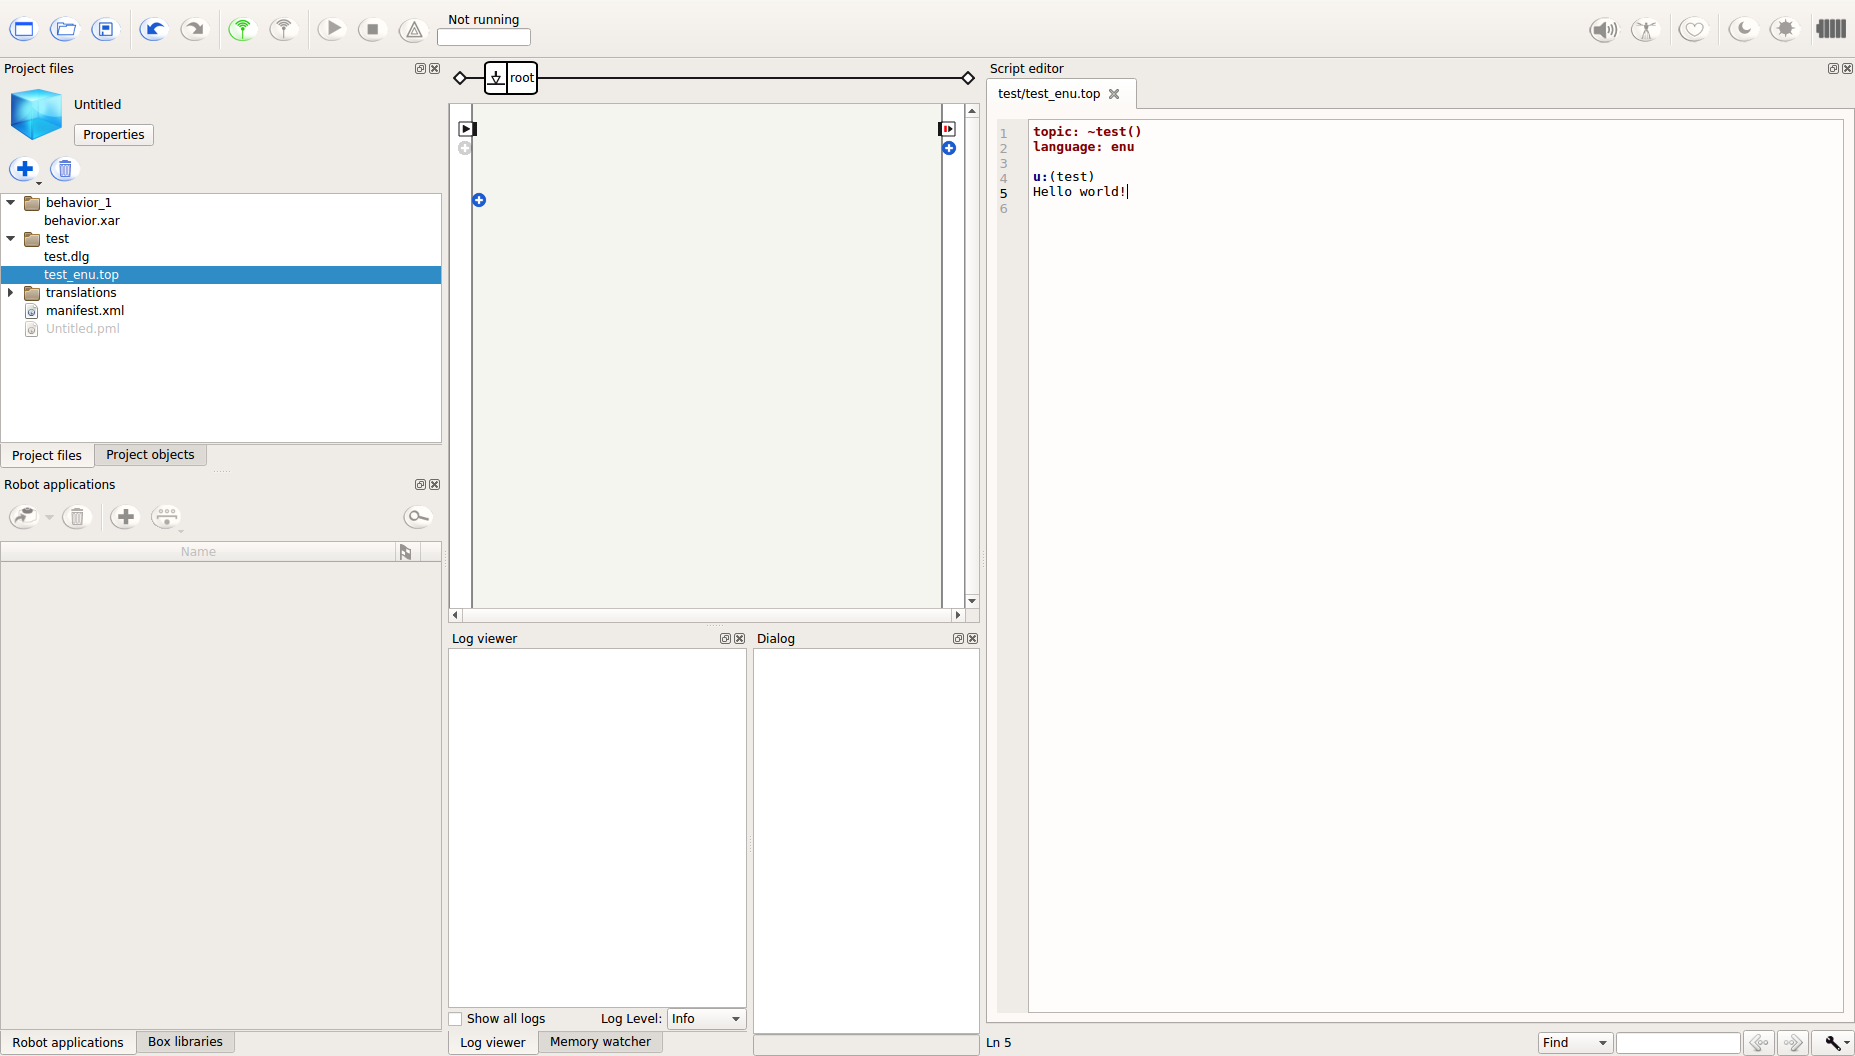Open the Log viewer tab
This screenshot has height=1056, width=1855.
493,1042
